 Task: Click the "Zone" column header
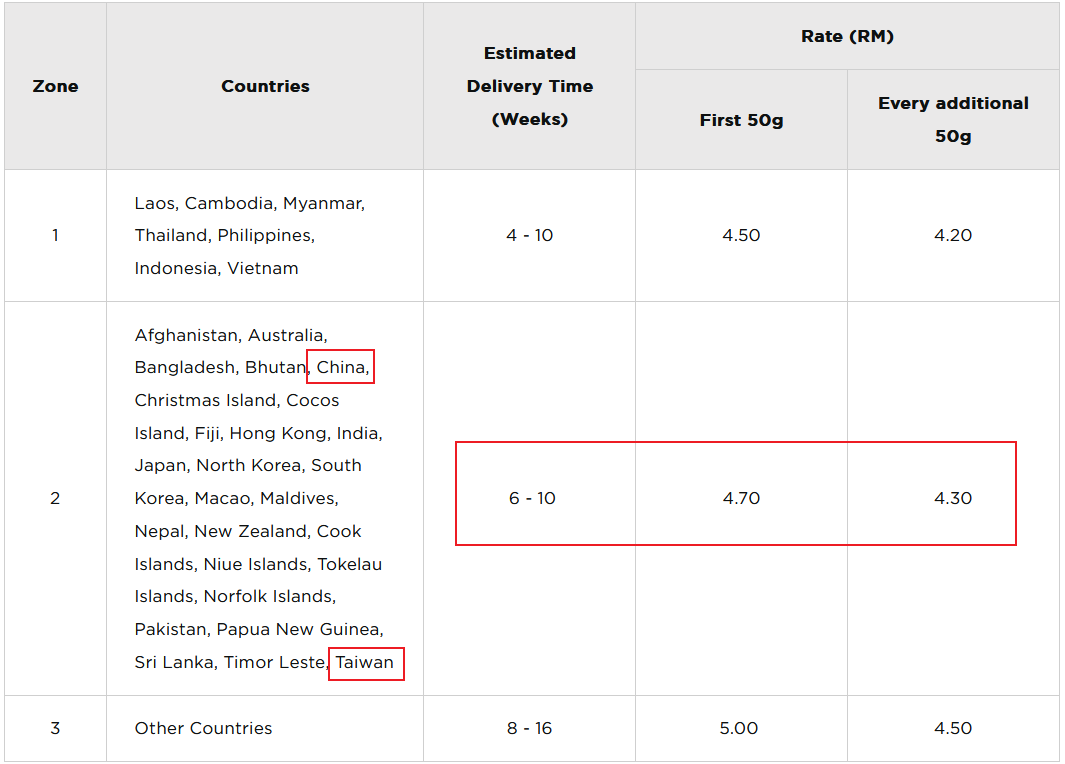[x=55, y=86]
